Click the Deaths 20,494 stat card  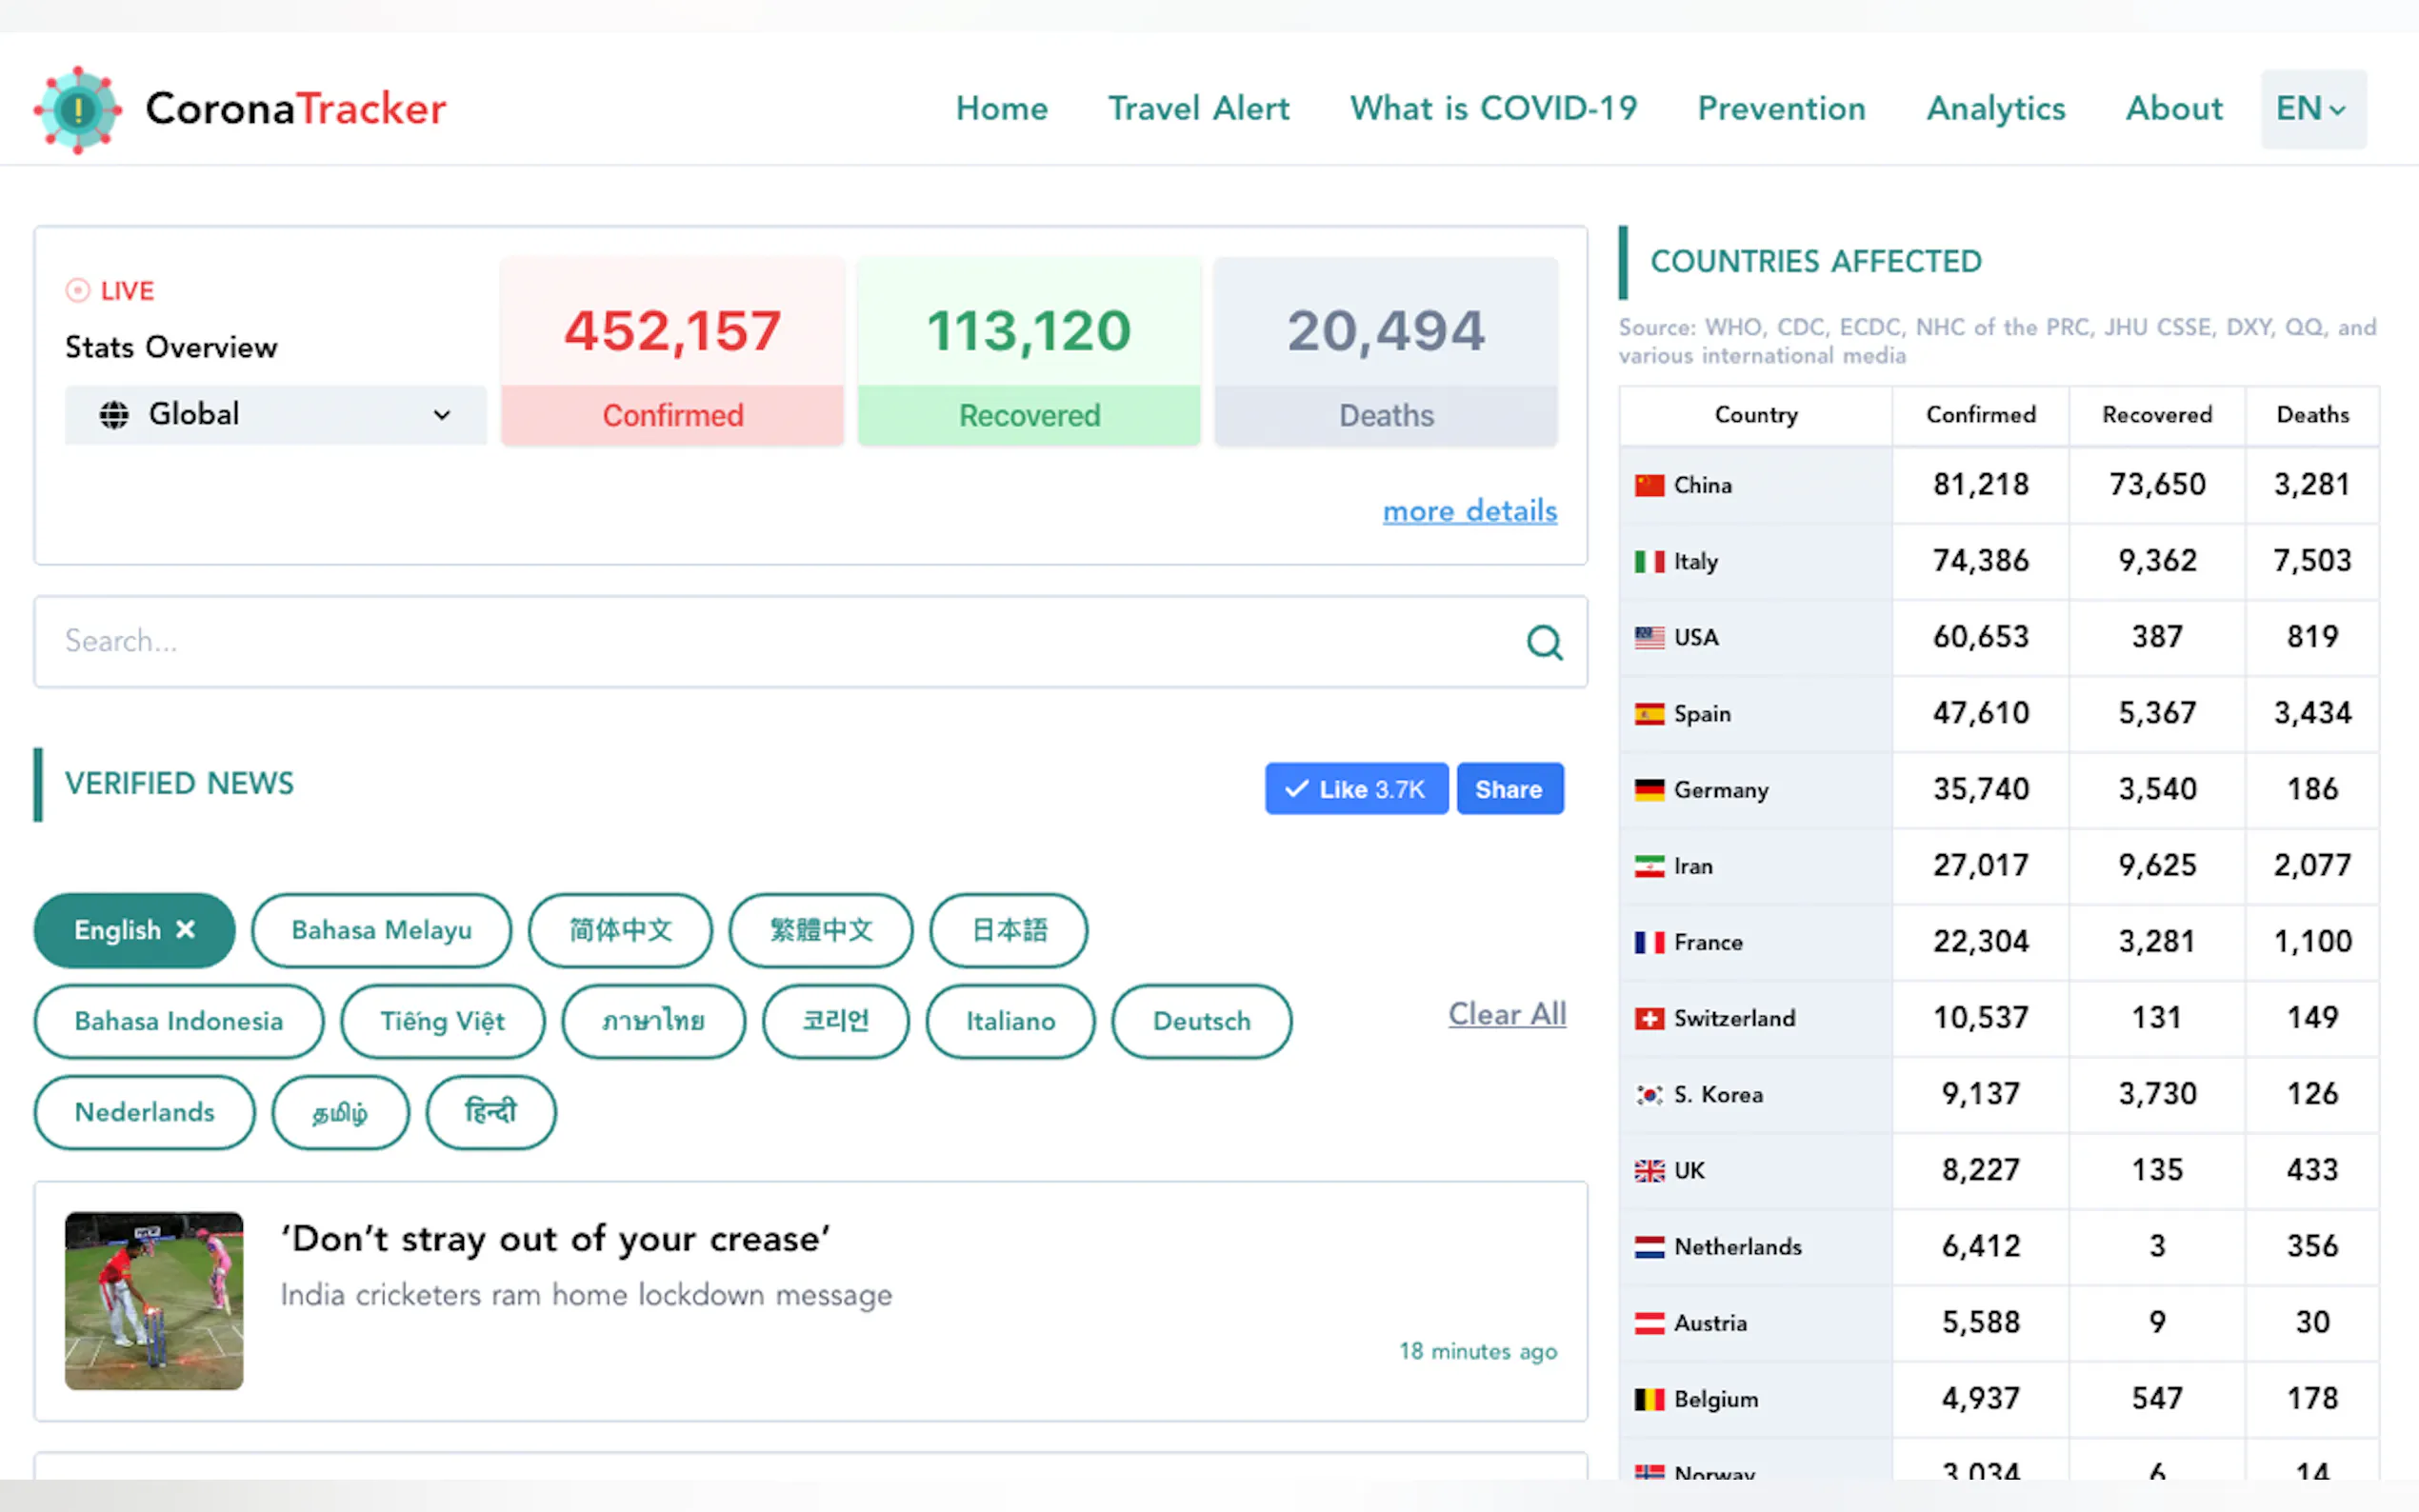1386,352
